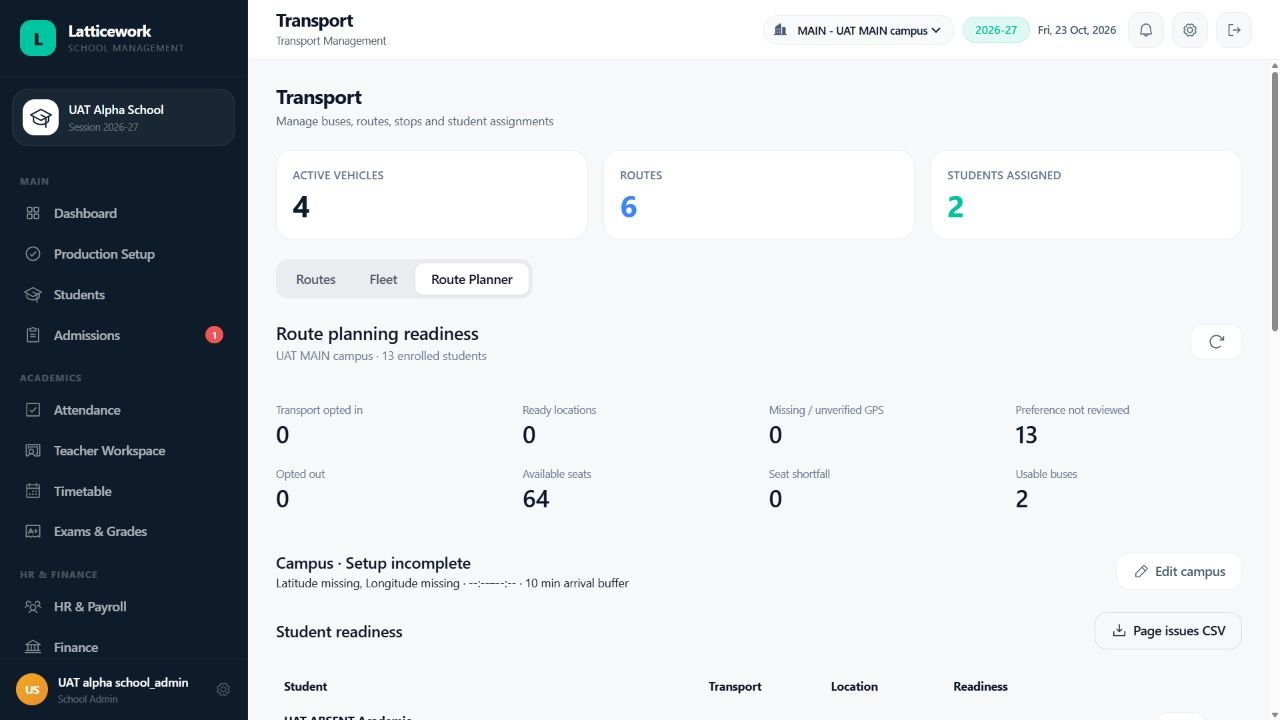Viewport: 1280px width, 720px height.
Task: Open UAT Alpha School switcher card
Action: tap(124, 118)
